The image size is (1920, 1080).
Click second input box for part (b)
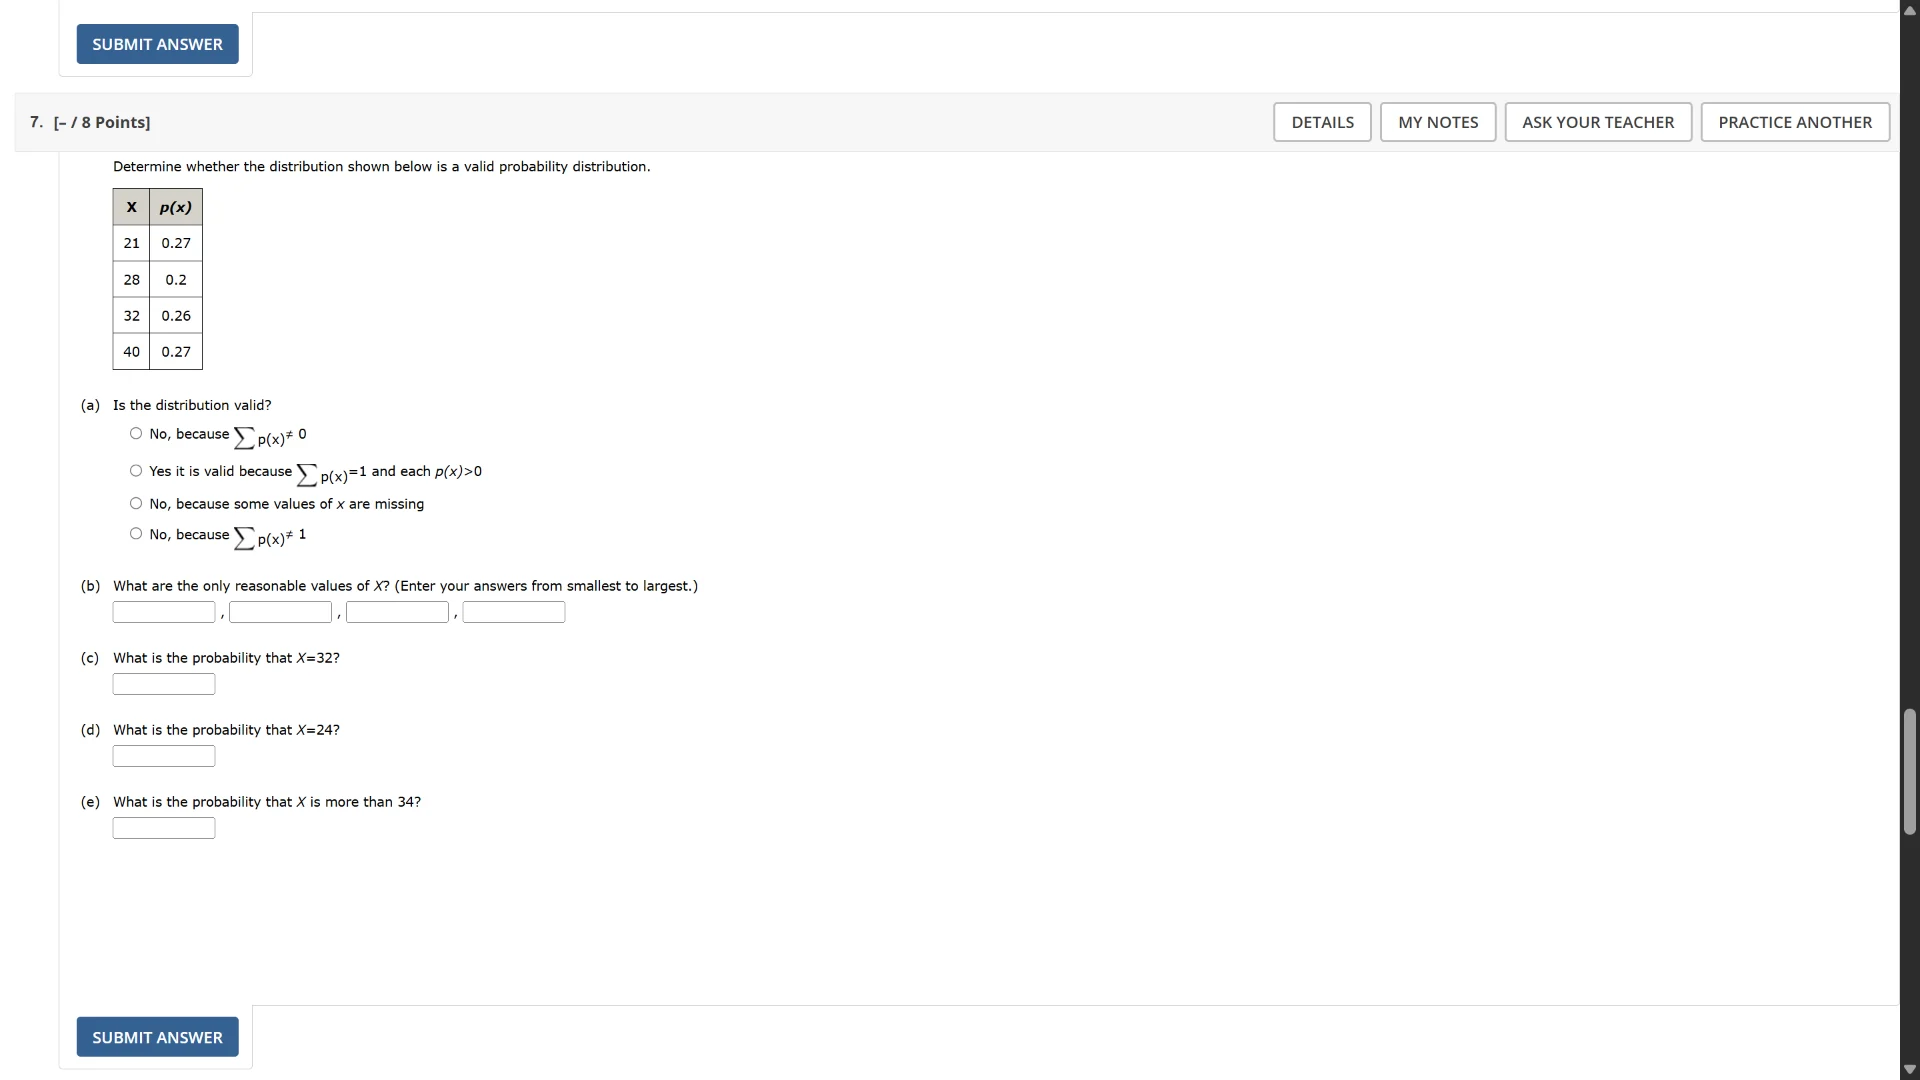[x=280, y=612]
